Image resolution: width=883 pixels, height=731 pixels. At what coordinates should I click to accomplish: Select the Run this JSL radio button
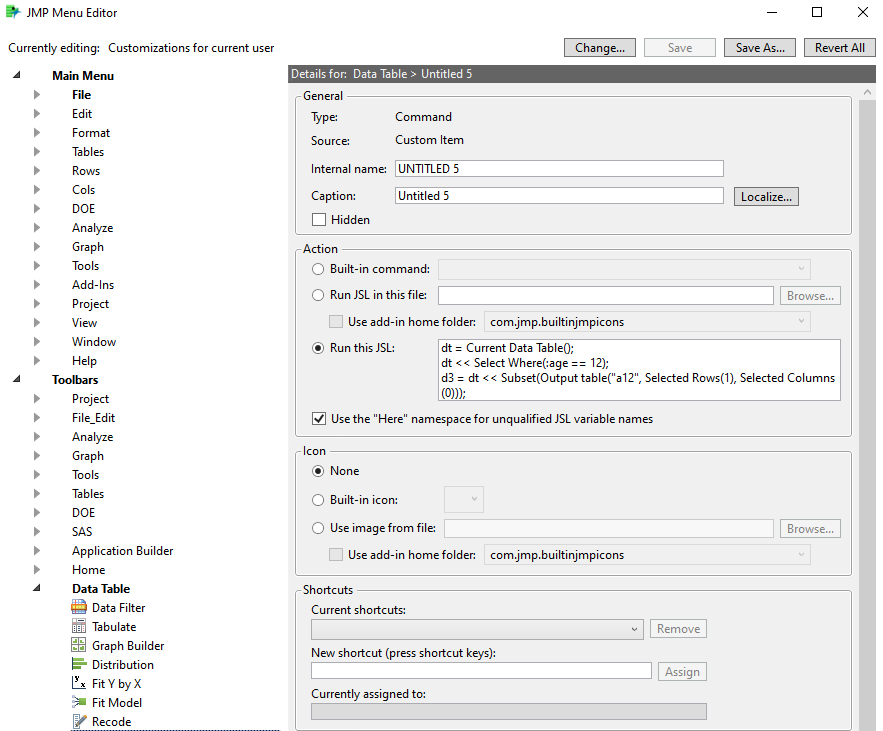318,348
